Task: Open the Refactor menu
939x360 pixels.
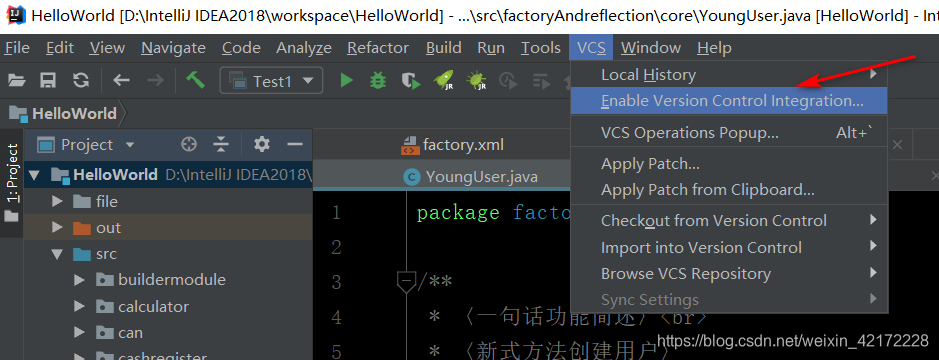Action: pyautogui.click(x=378, y=47)
